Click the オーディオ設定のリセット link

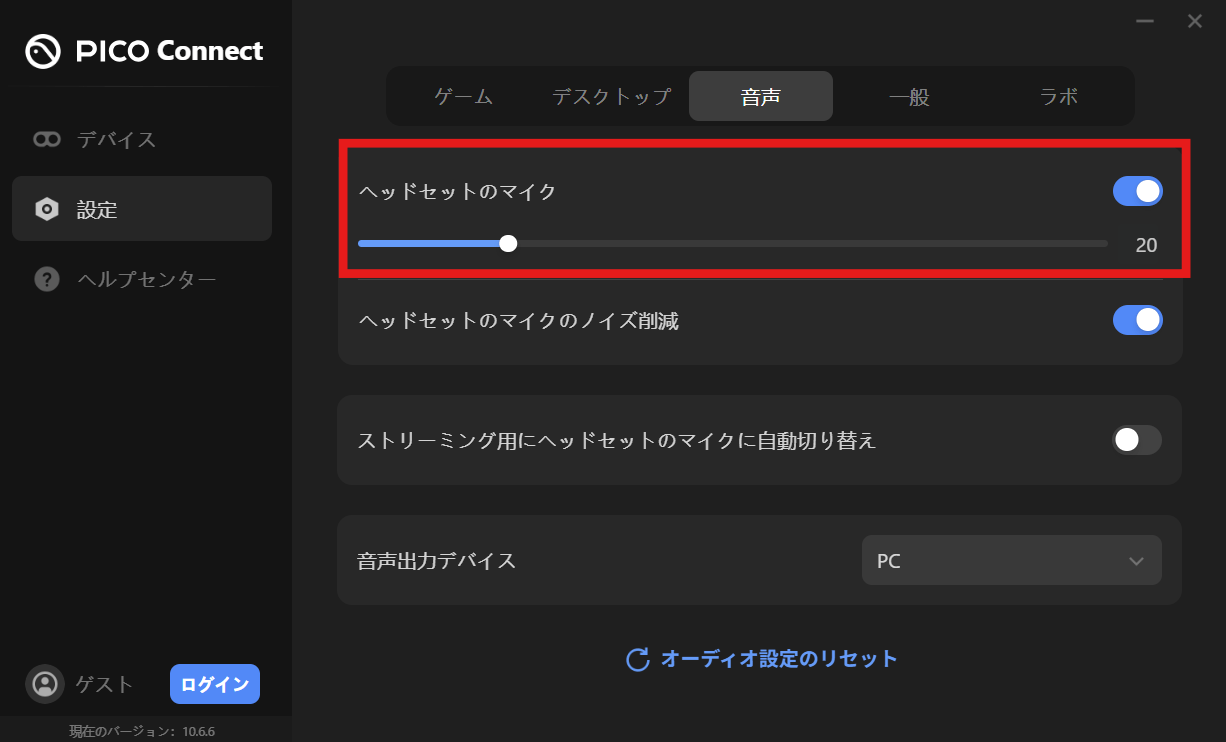click(x=779, y=659)
